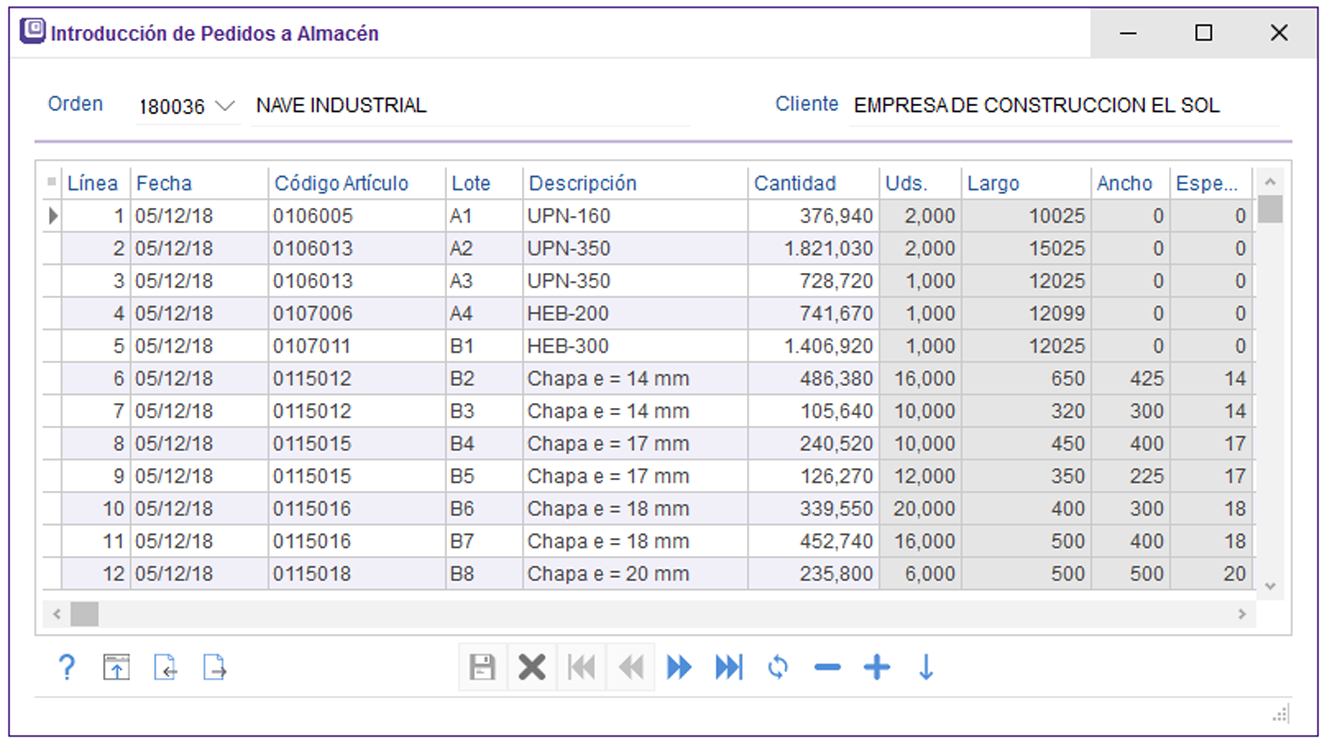The width and height of the screenshot is (1327, 745).
Task: Click the import document icon
Action: click(x=166, y=667)
